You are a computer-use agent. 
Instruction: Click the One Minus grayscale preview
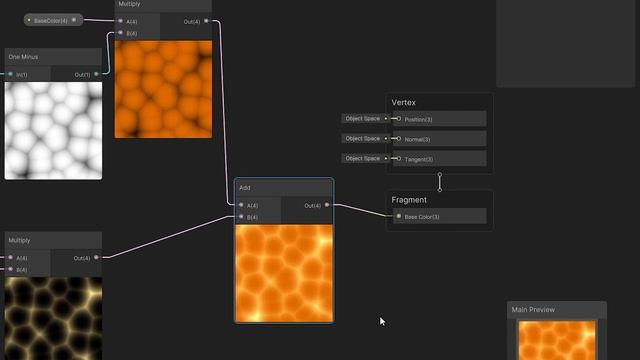click(53, 131)
